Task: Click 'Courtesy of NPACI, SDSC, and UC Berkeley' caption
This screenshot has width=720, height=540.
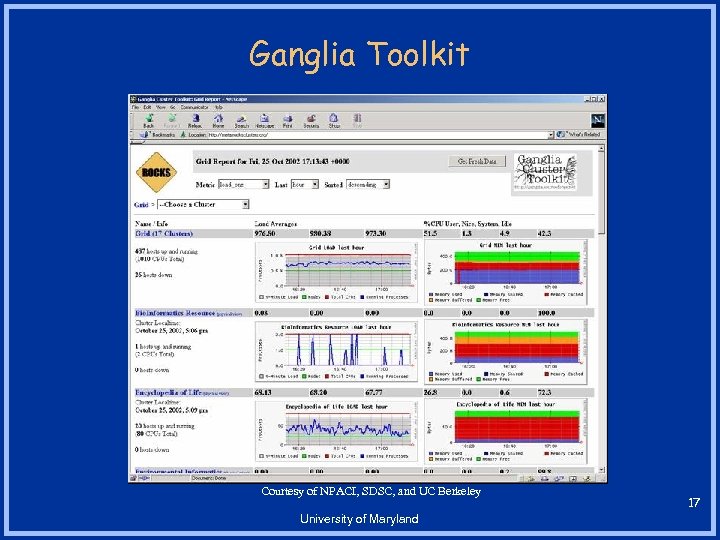Action: (371, 491)
